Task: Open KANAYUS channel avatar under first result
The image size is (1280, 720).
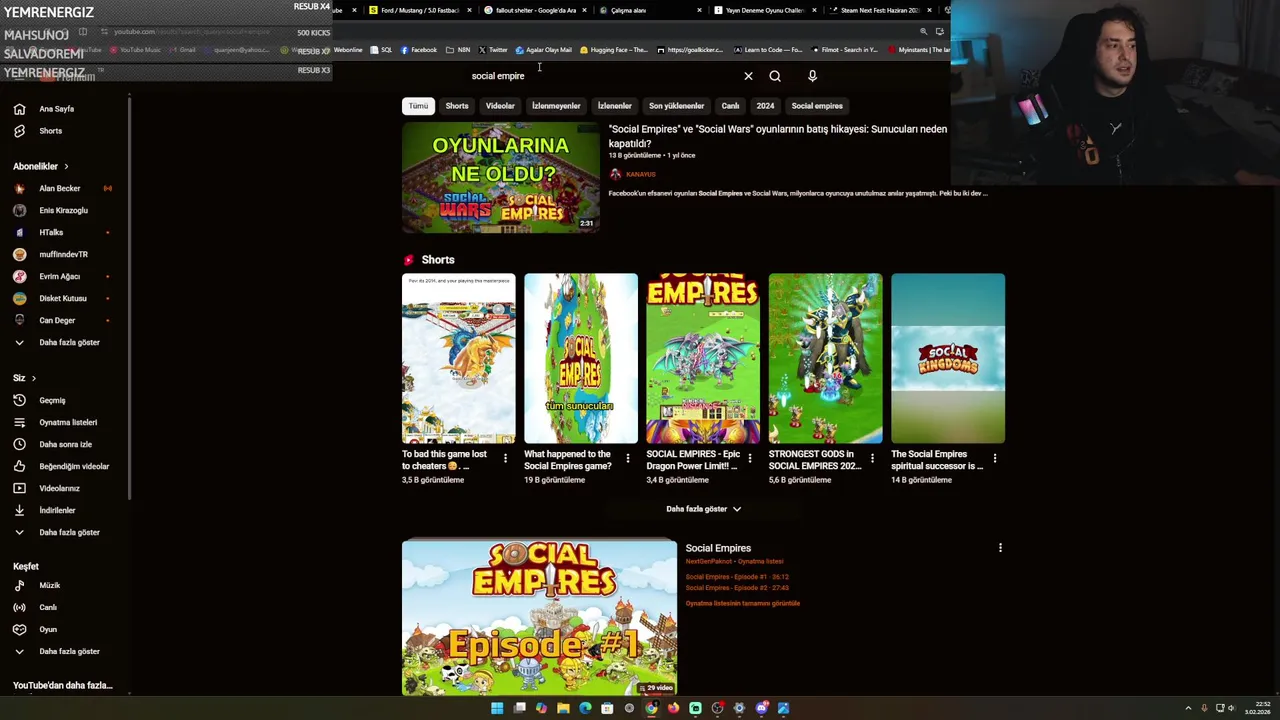Action: click(x=615, y=174)
